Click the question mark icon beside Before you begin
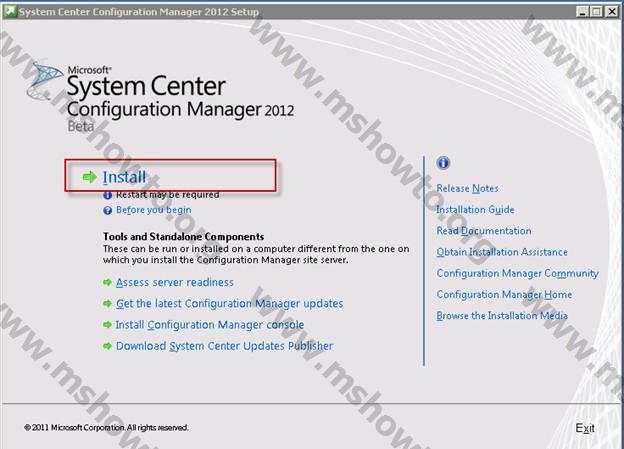Viewport: 624px width, 449px height. tap(107, 210)
